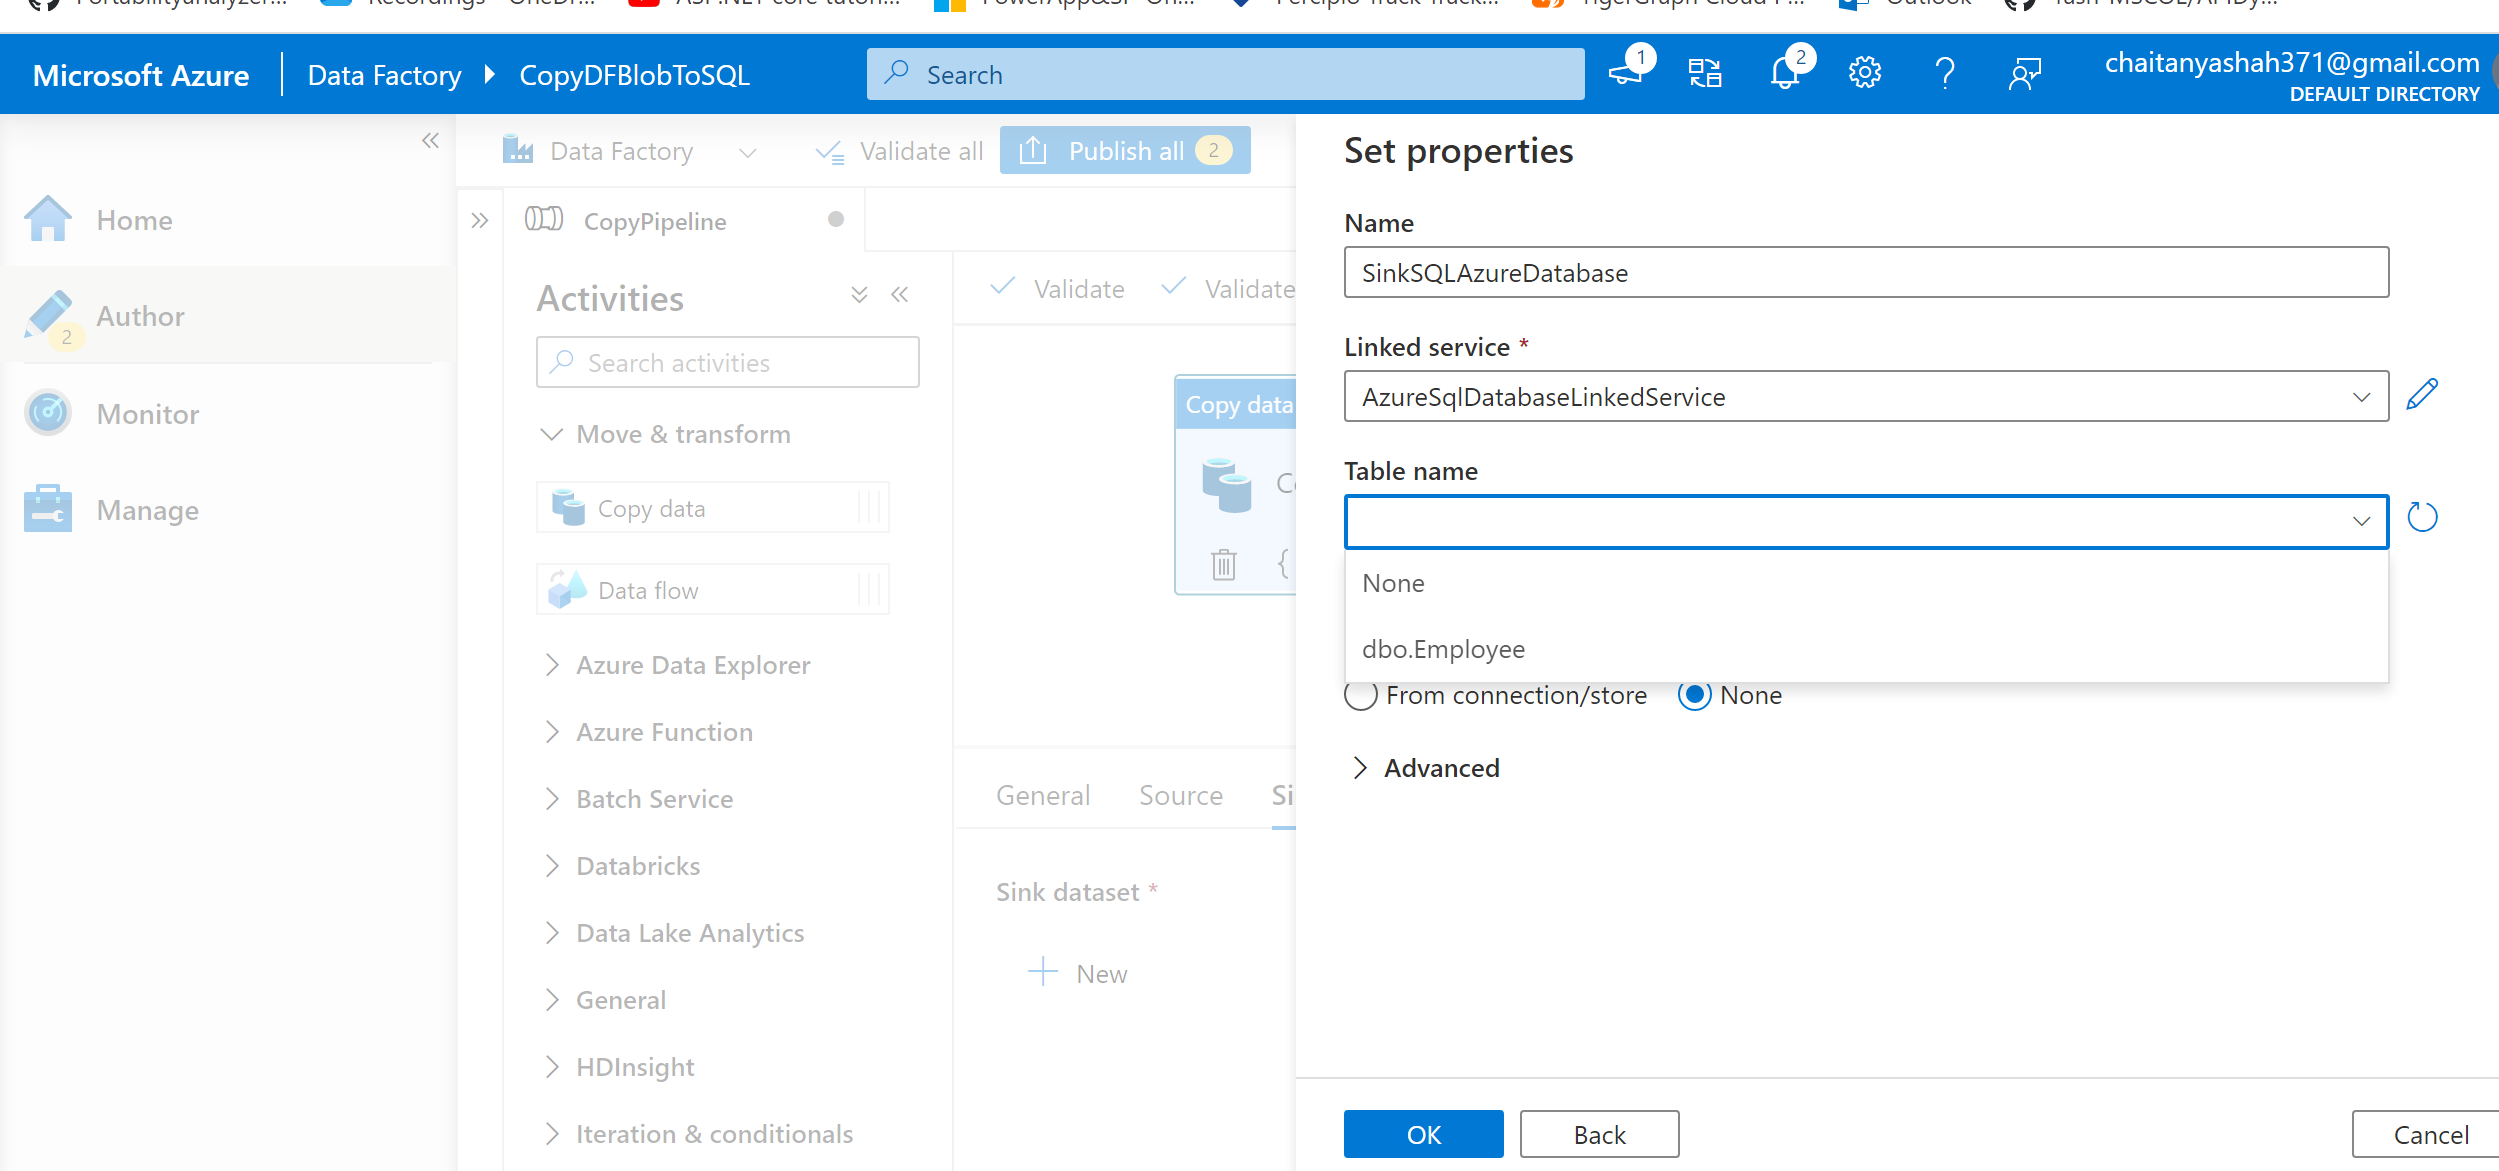Viewport: 2499px width, 1171px height.
Task: Open Data Factory dropdown chevron
Action: 748,152
